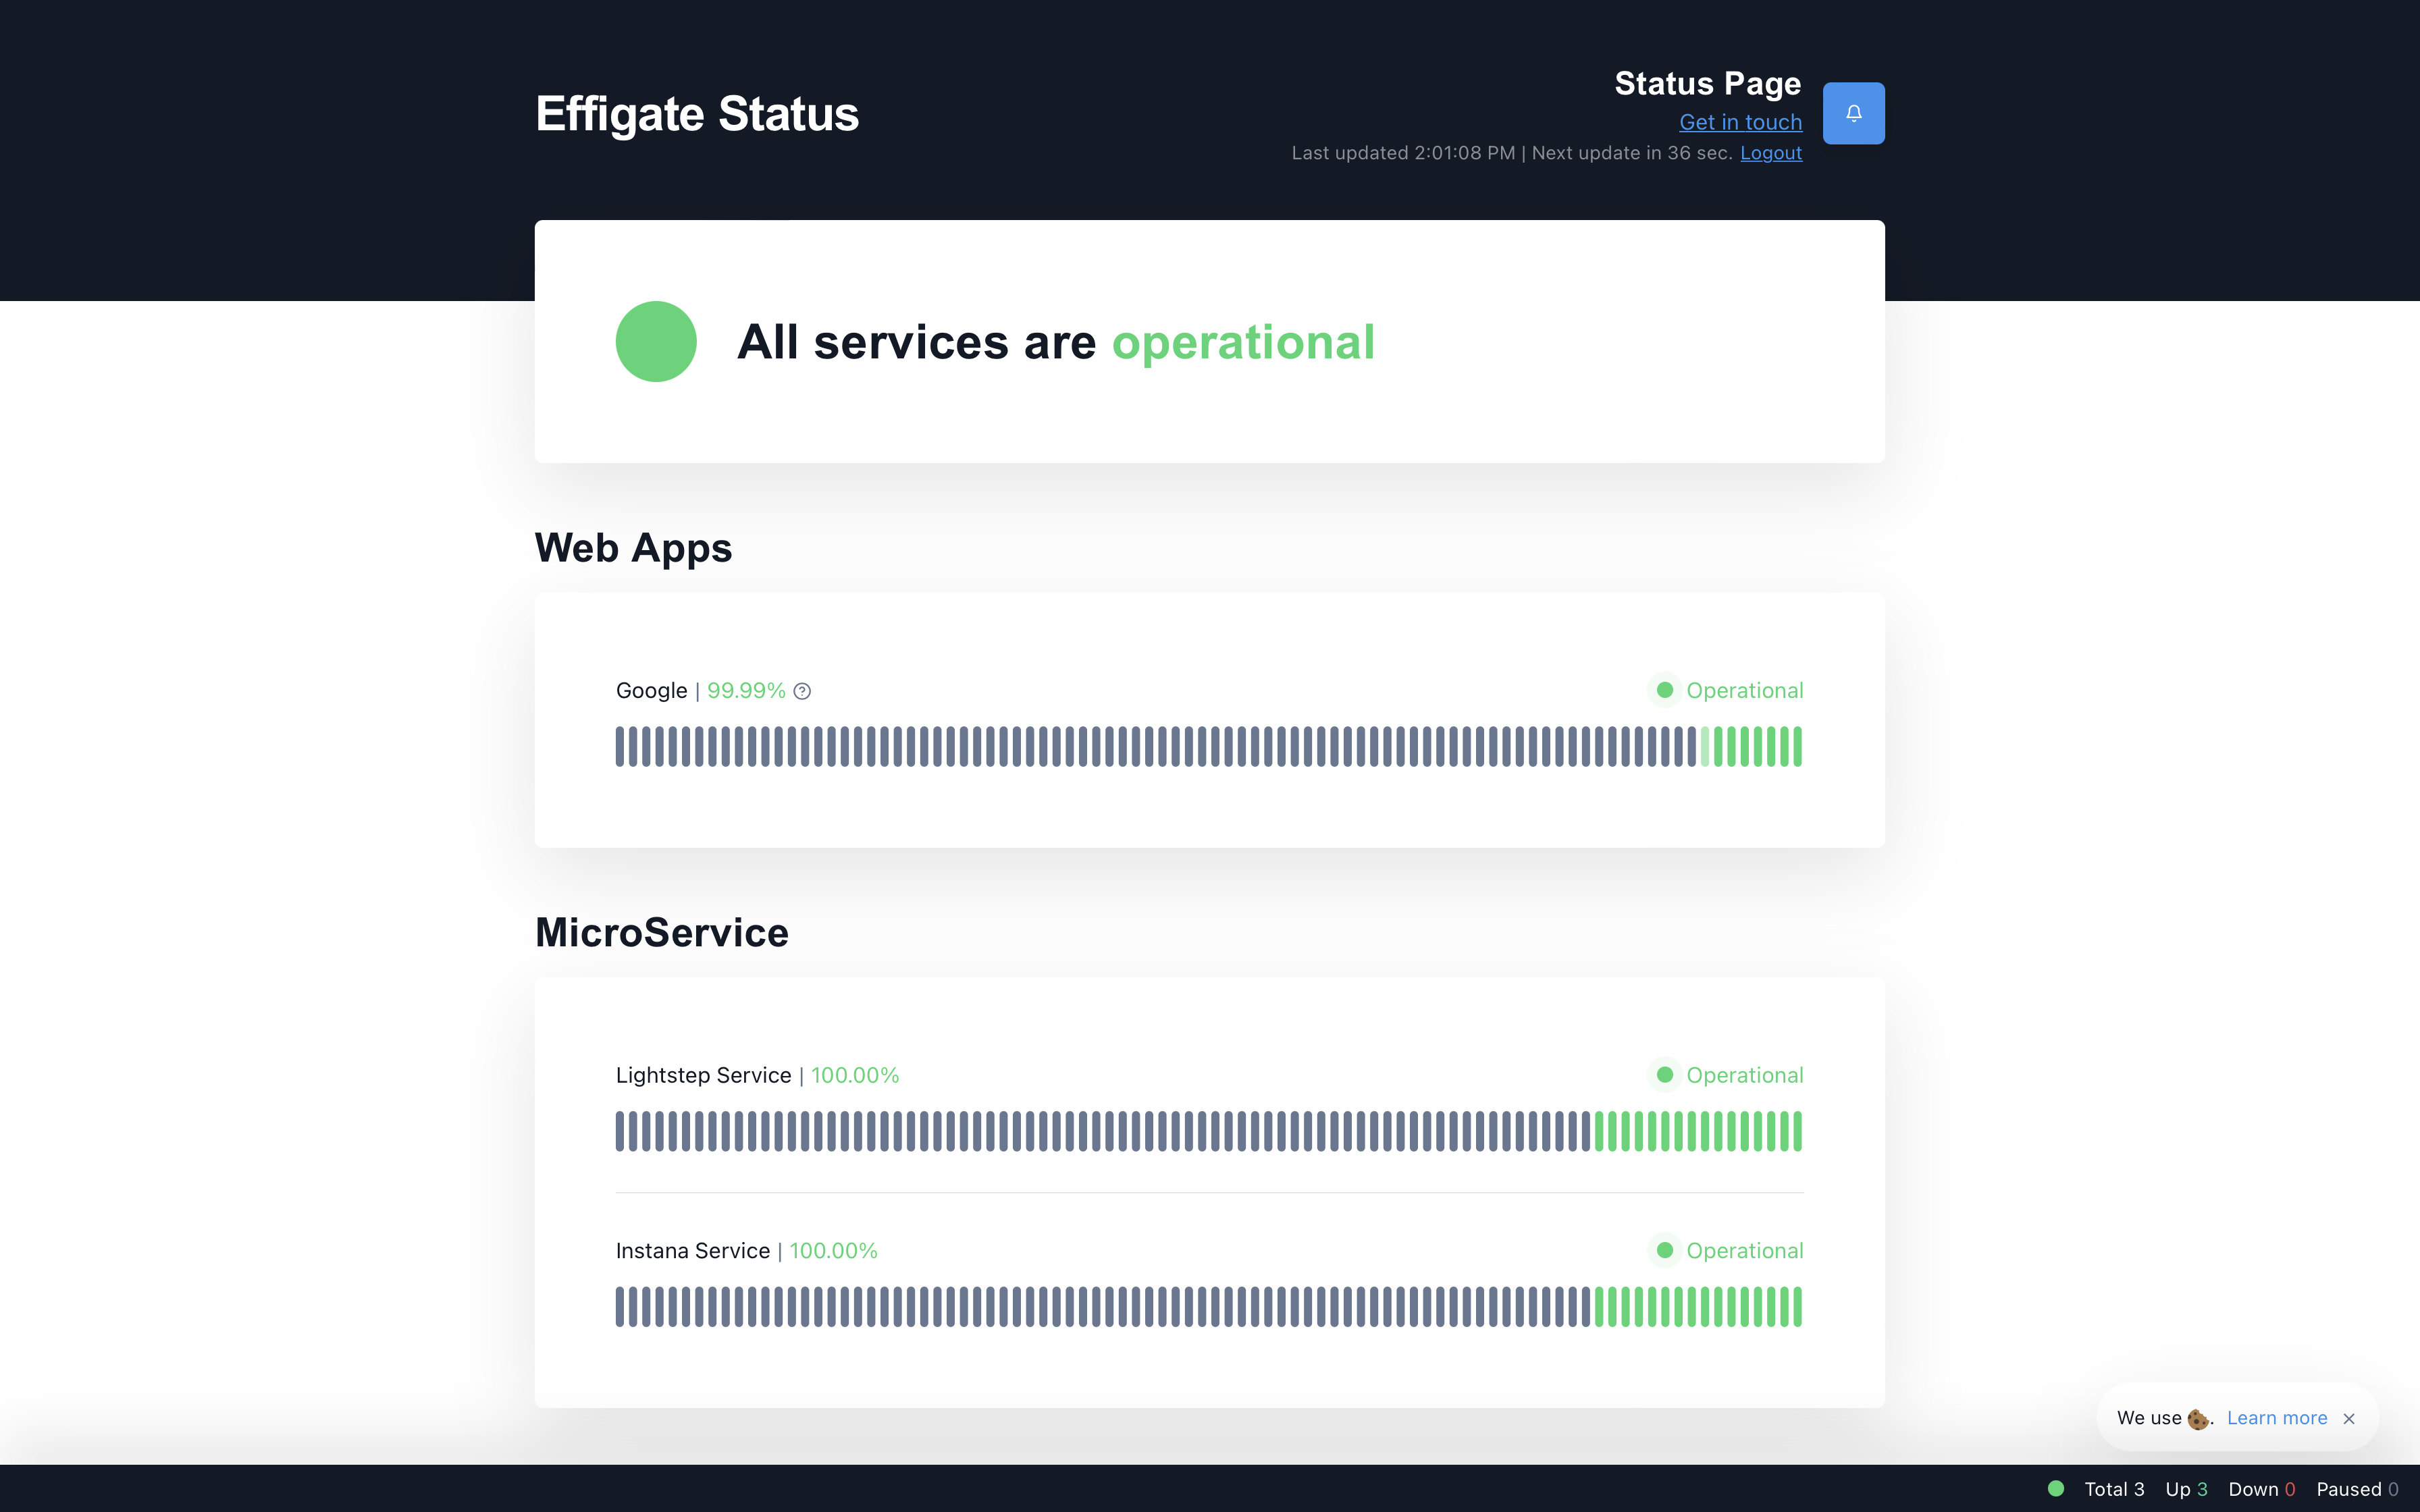The width and height of the screenshot is (2420, 1512).
Task: Click the Paused 0 counter
Action: tap(2357, 1489)
